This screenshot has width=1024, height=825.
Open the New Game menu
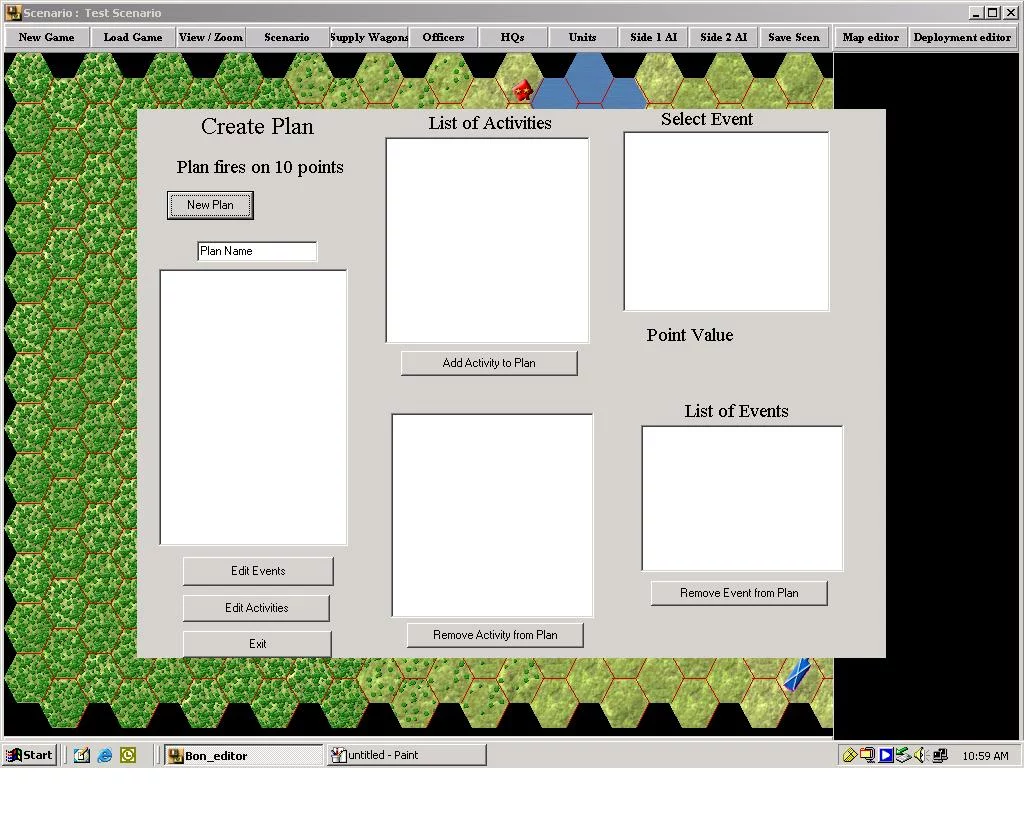pos(46,37)
